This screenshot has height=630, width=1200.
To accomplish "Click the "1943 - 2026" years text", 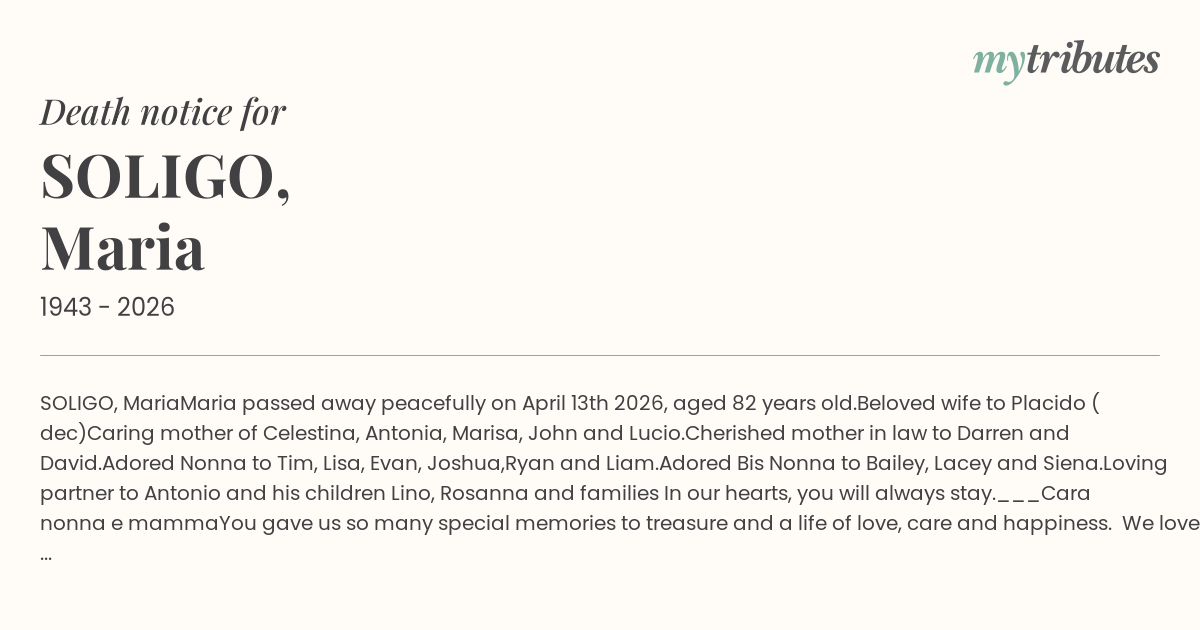I will (x=107, y=308).
